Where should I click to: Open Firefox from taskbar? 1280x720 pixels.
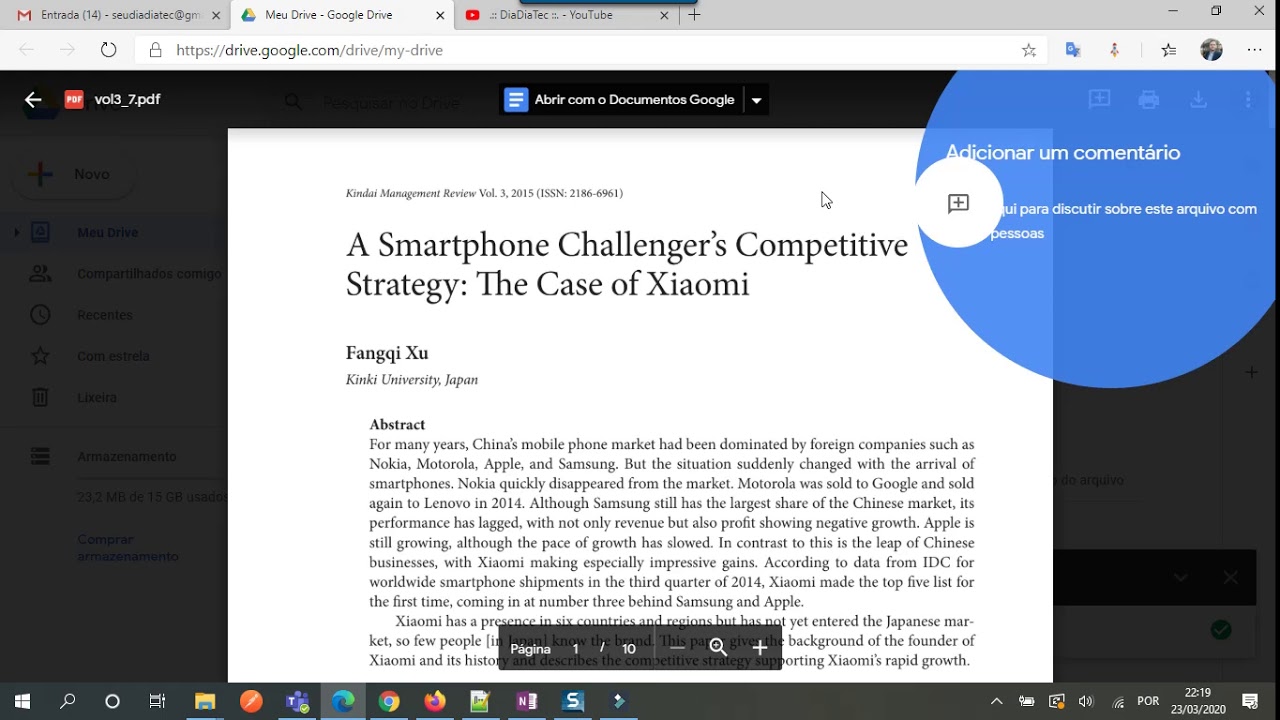tap(434, 702)
